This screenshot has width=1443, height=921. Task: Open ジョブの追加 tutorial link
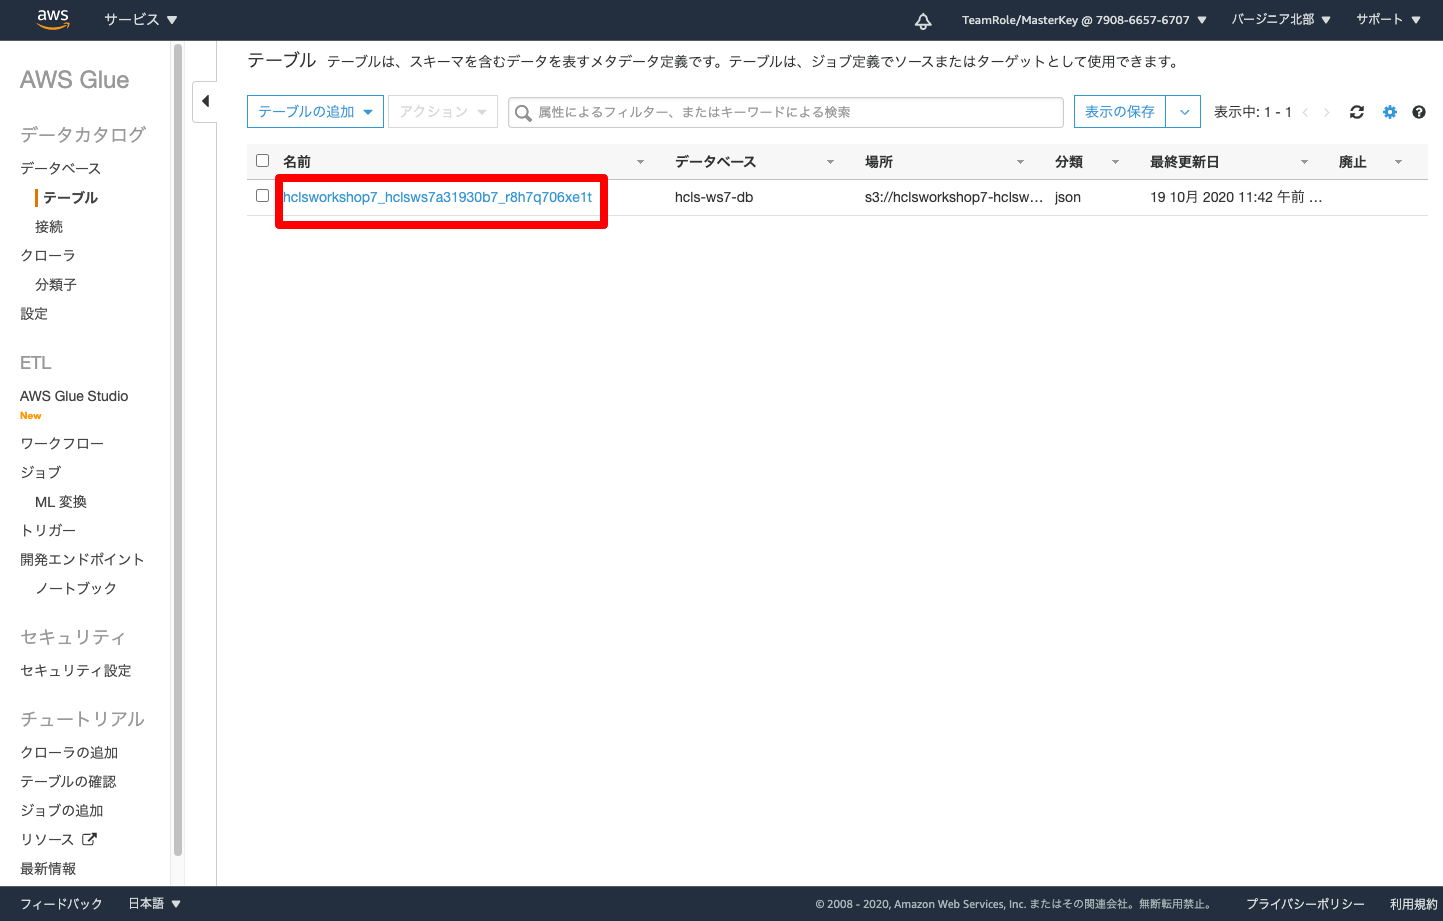pos(62,810)
